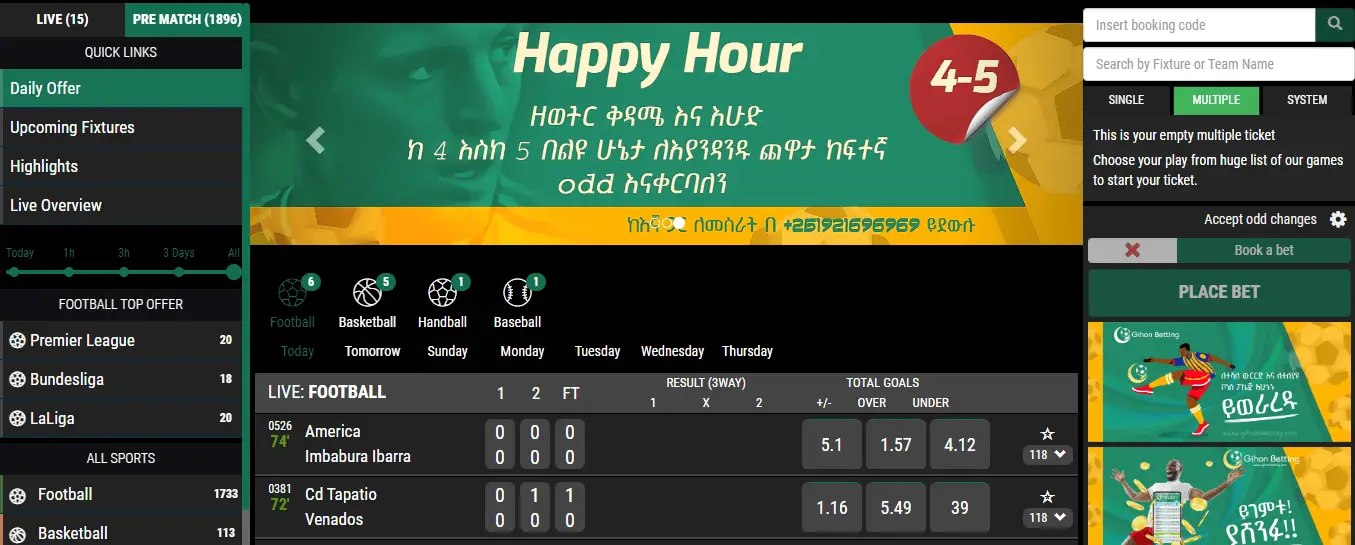Click the Book a bet button

(x=1264, y=250)
